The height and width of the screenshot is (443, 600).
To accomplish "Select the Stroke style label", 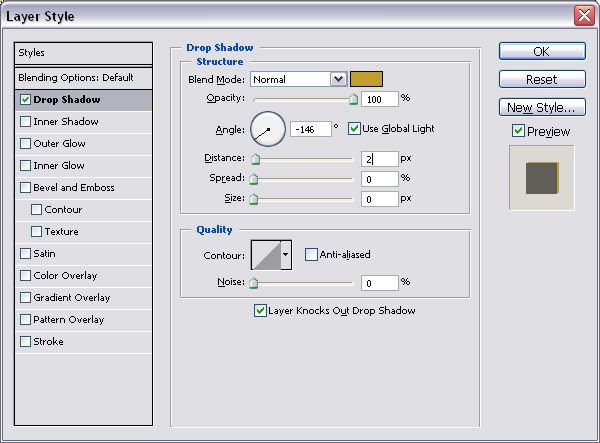I will 49,342.
